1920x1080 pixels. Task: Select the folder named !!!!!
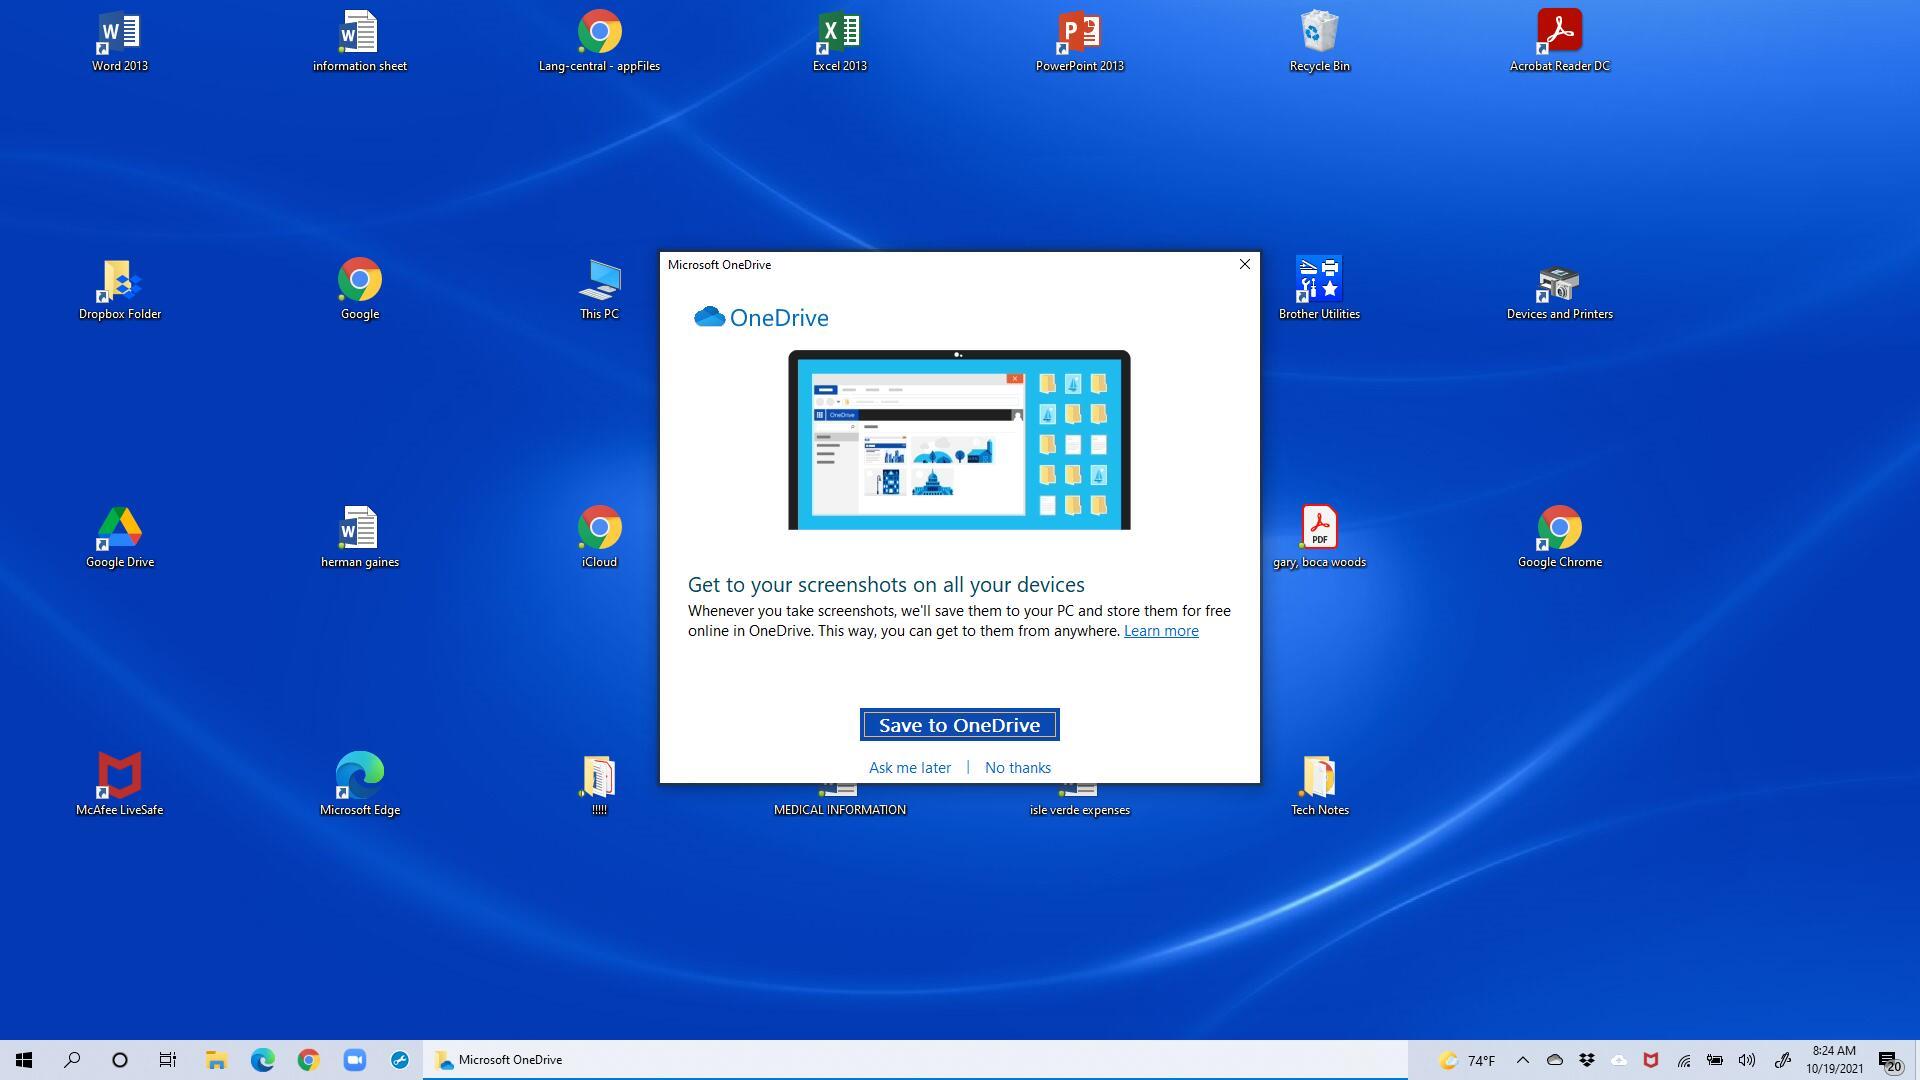point(599,785)
